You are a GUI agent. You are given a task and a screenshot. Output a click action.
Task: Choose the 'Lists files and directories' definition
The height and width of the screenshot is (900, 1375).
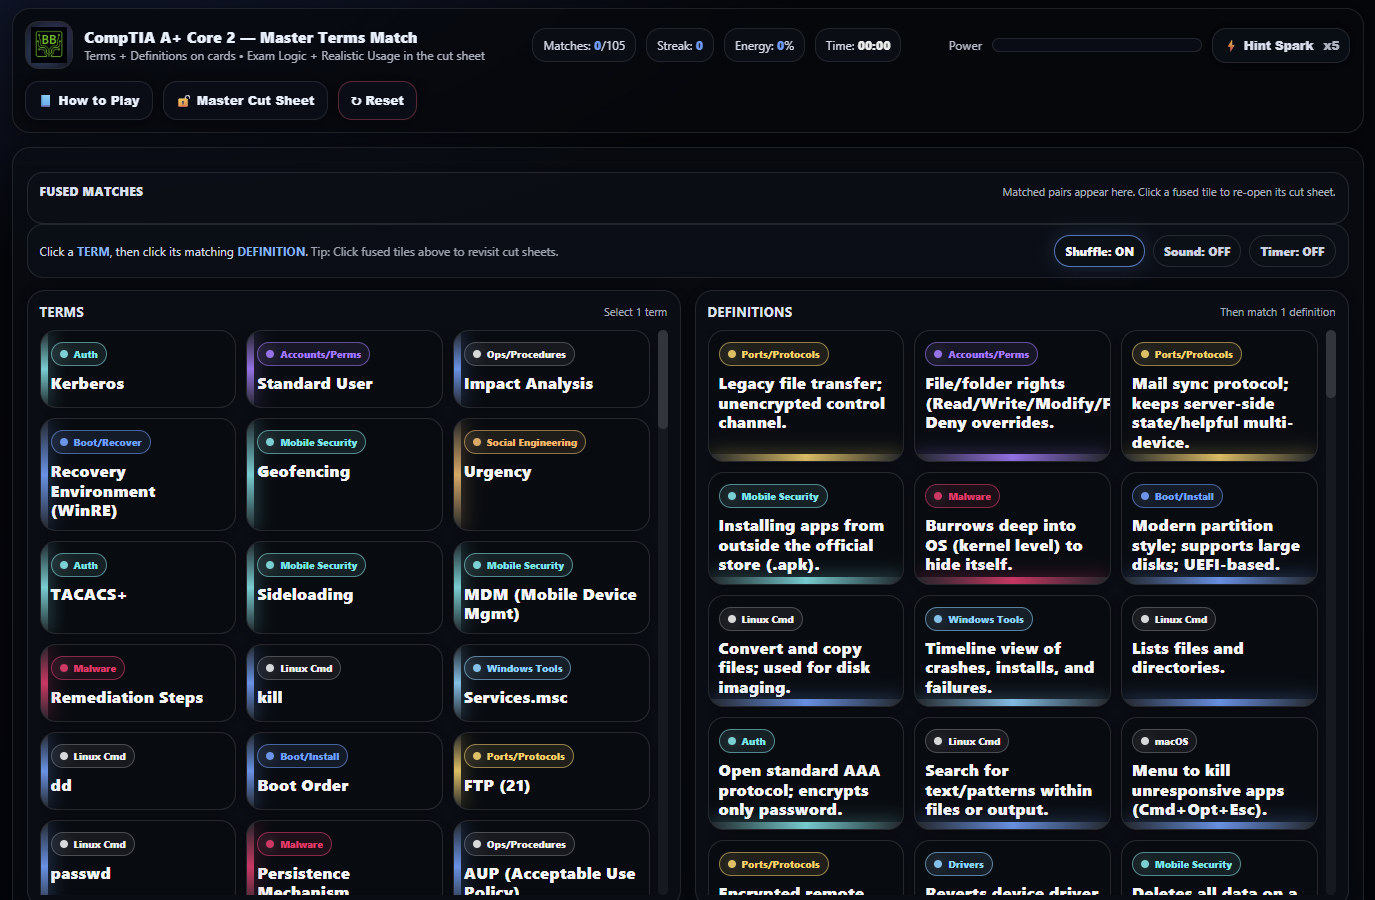(x=1218, y=651)
